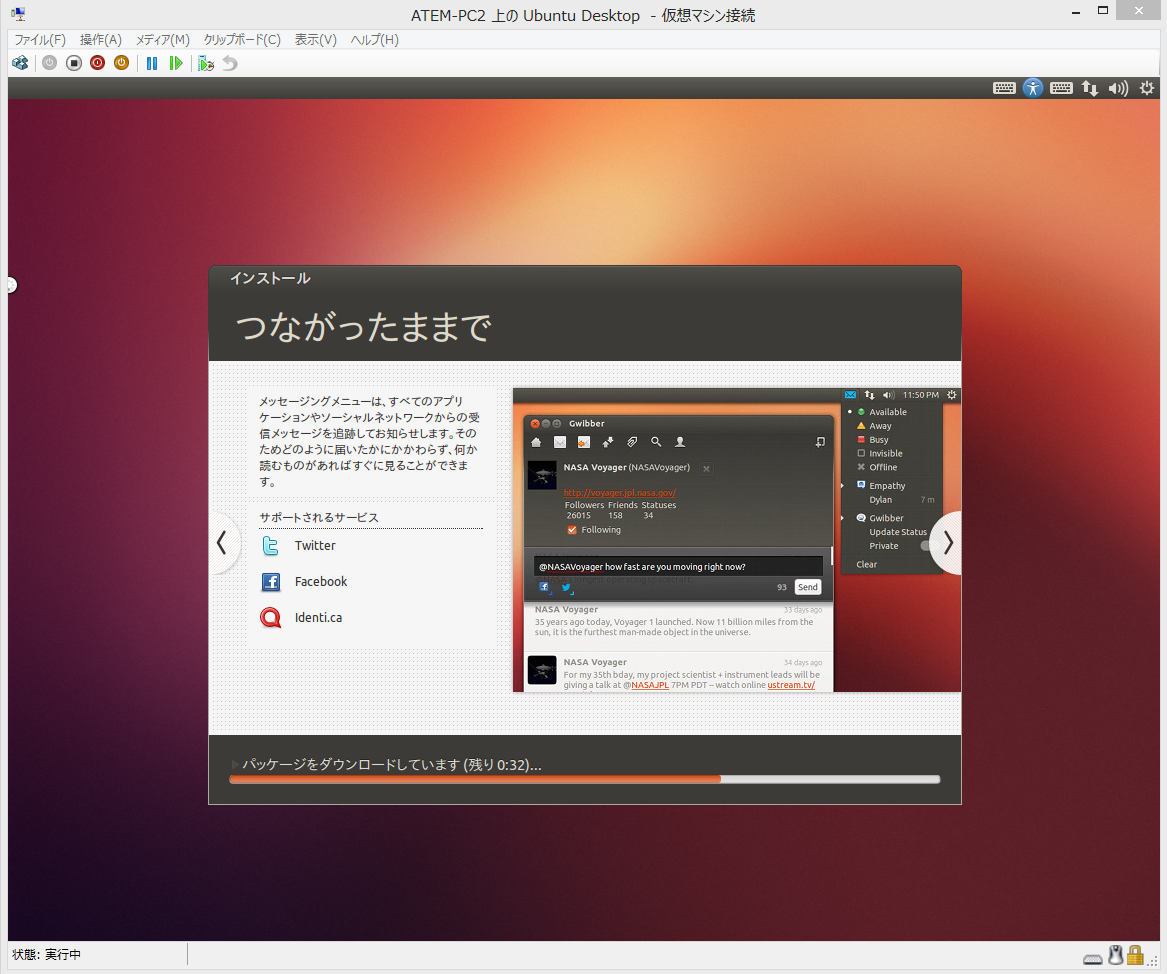Viewport: 1167px width, 974px height.
Task: Open the メディア(M) menu
Action: (x=162, y=39)
